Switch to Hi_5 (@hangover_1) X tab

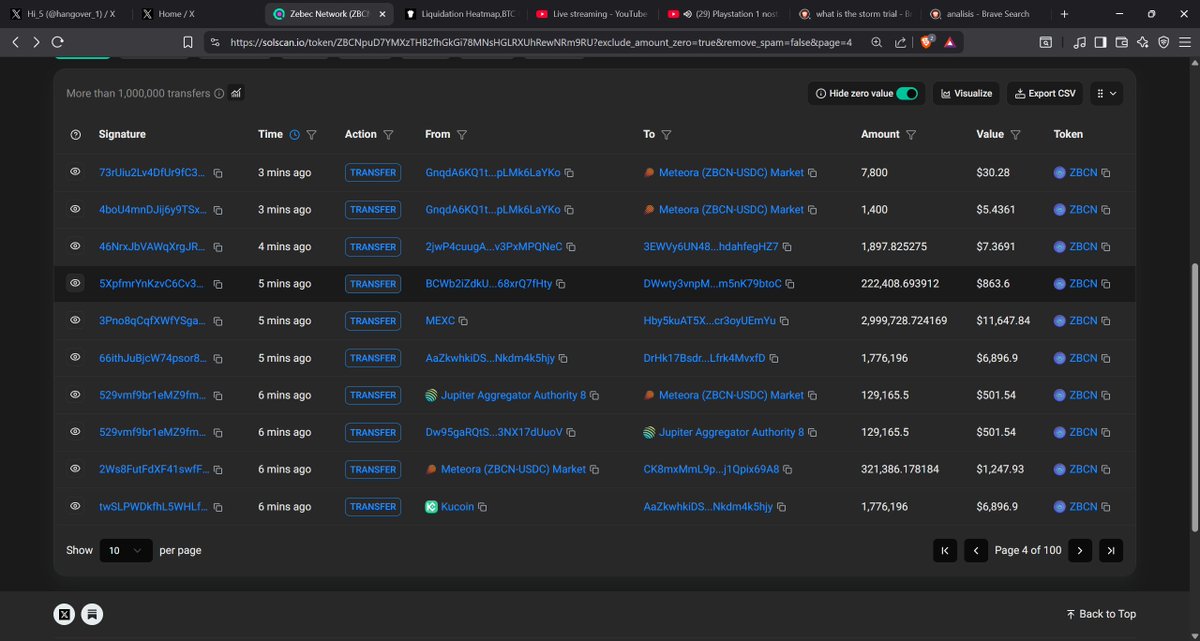click(x=65, y=14)
